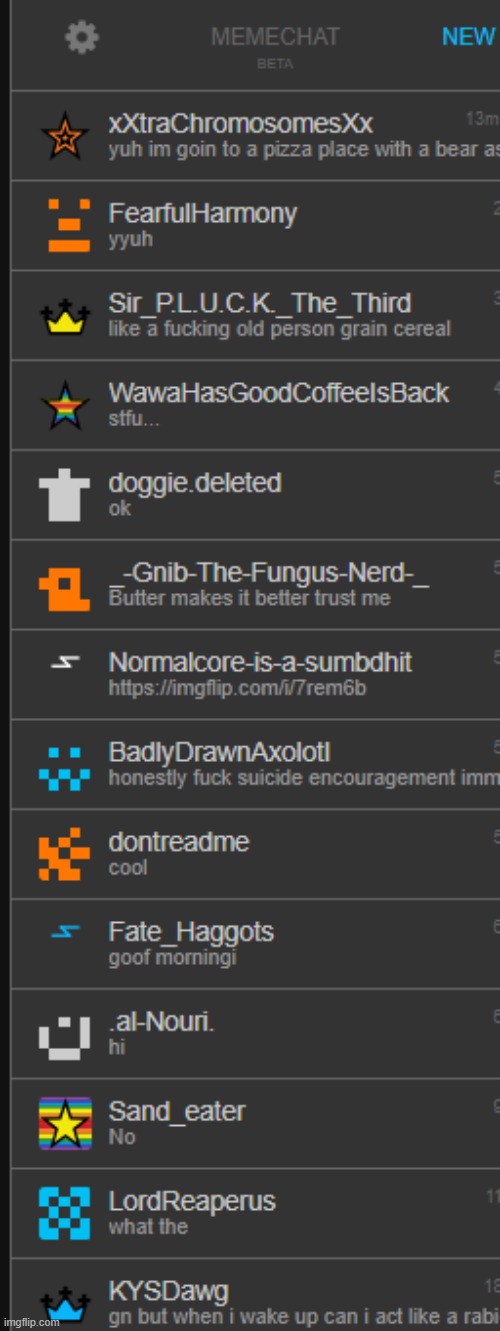The image size is (500, 1331).
Task: Select the .al-Nouri. chat row
Action: point(255,1034)
